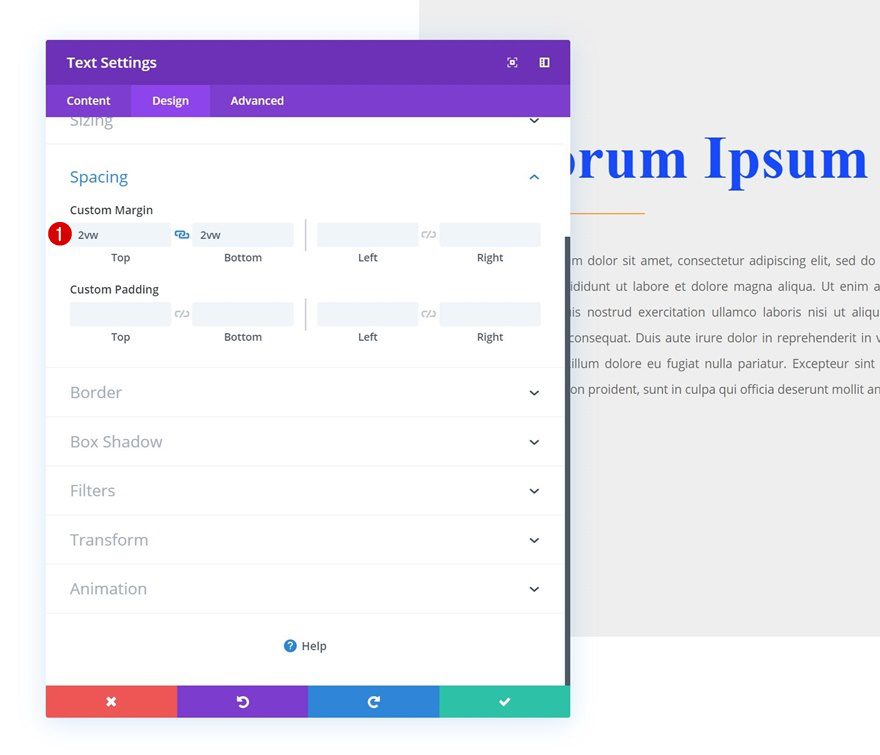This screenshot has width=880, height=755.
Task: Click the blue redo icon at the bottom
Action: pyautogui.click(x=373, y=701)
